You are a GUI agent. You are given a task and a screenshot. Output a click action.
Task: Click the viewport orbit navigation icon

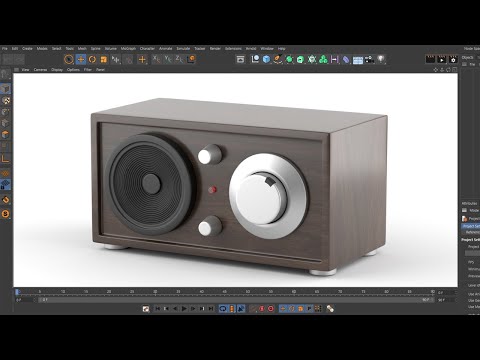pos(448,70)
